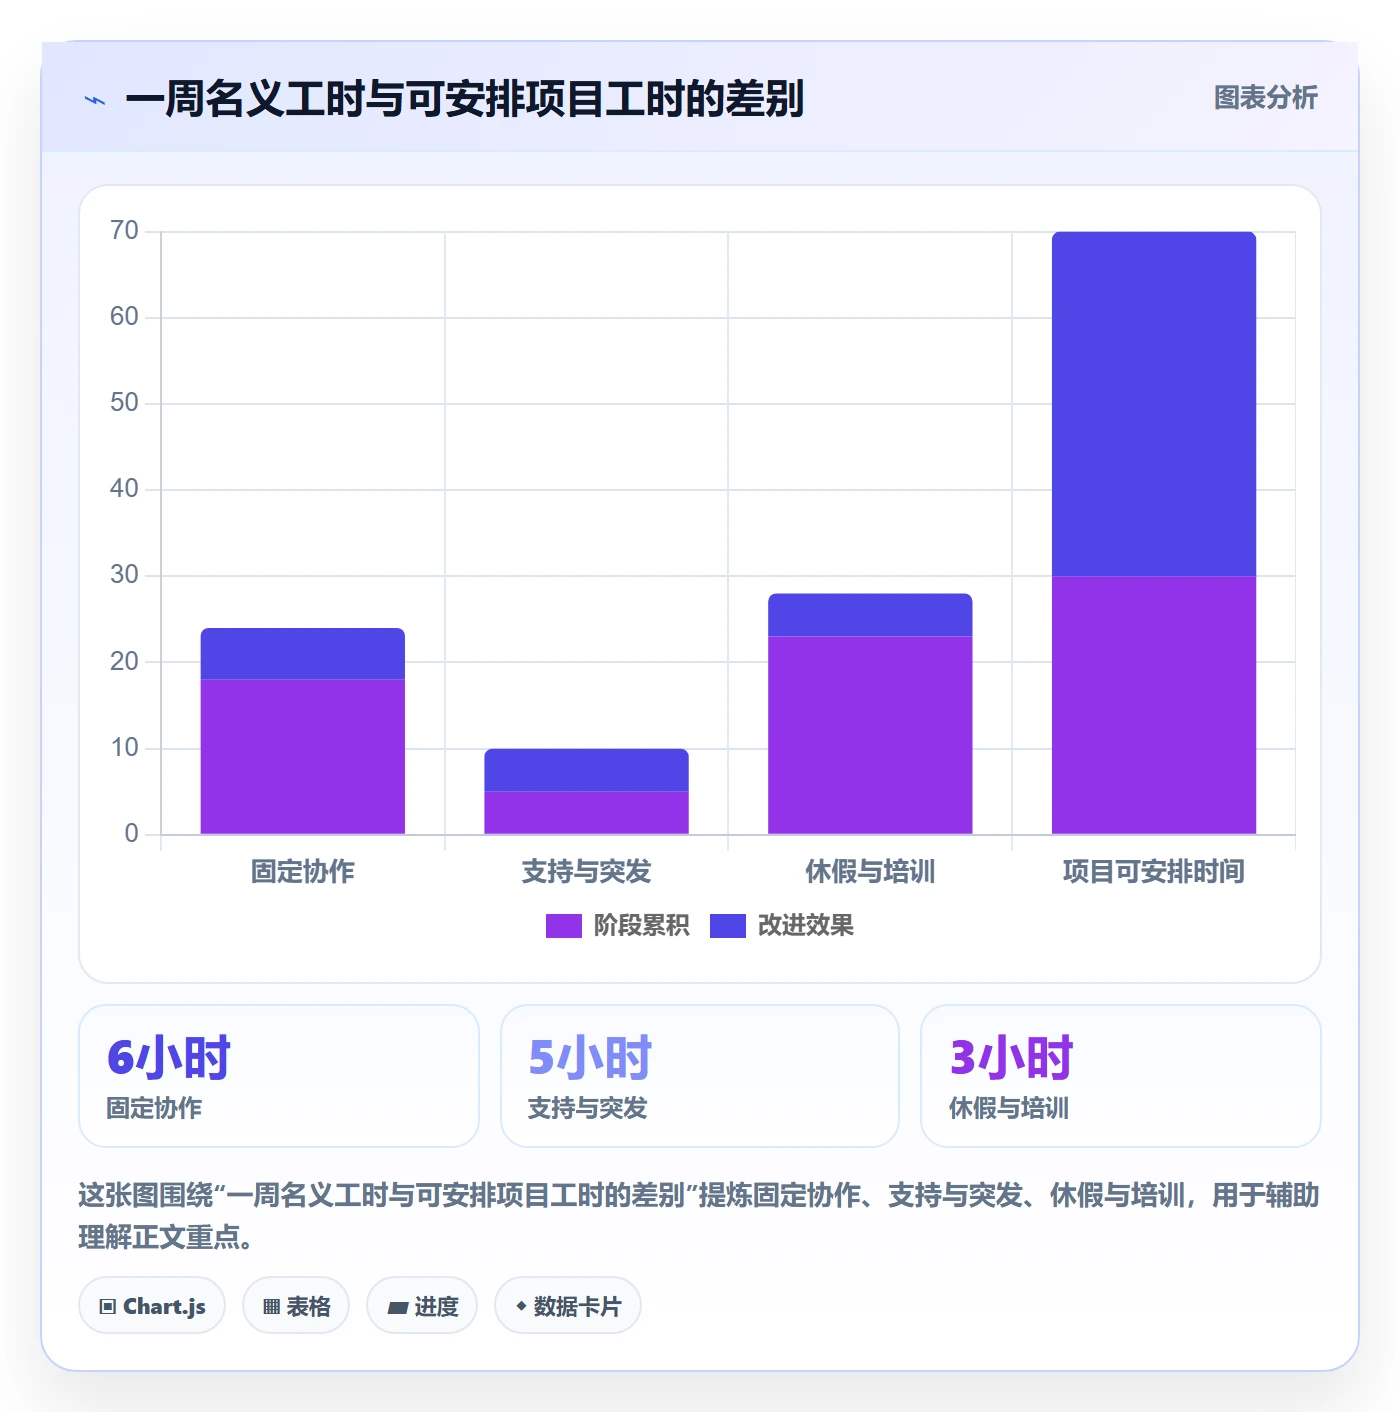The height and width of the screenshot is (1412, 1400).
Task: Click the grid icon in the 表格 tag
Action: 271,1306
